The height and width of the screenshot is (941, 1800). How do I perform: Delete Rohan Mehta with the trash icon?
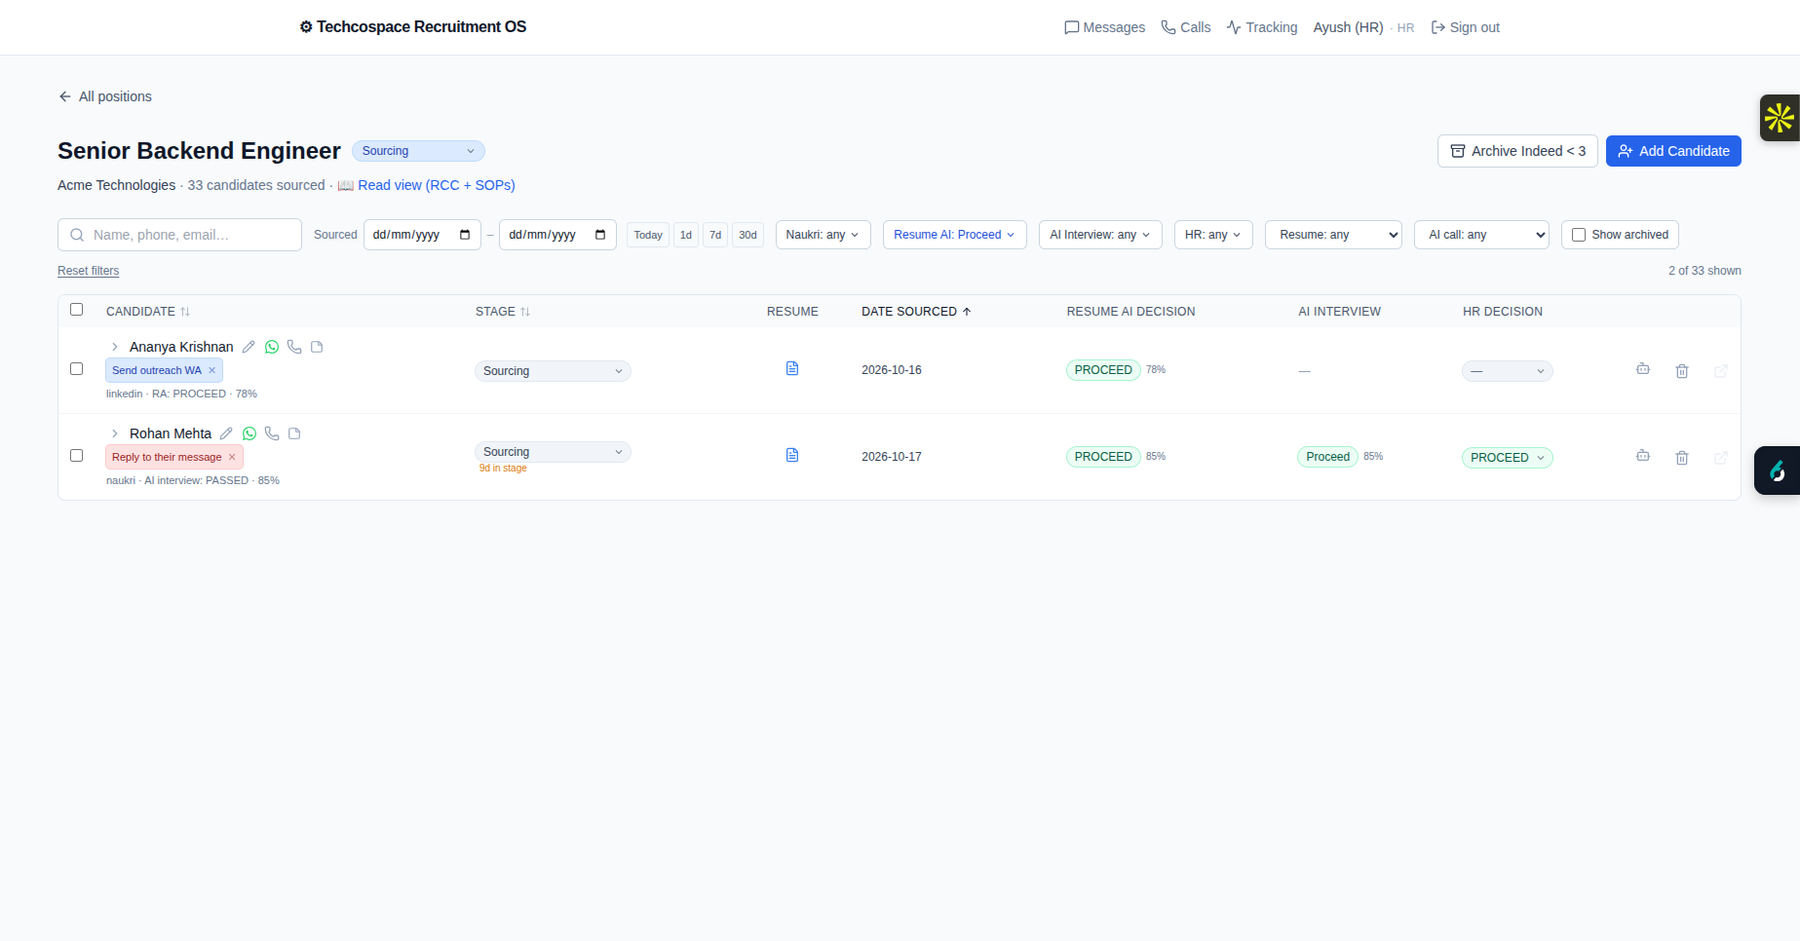1682,458
